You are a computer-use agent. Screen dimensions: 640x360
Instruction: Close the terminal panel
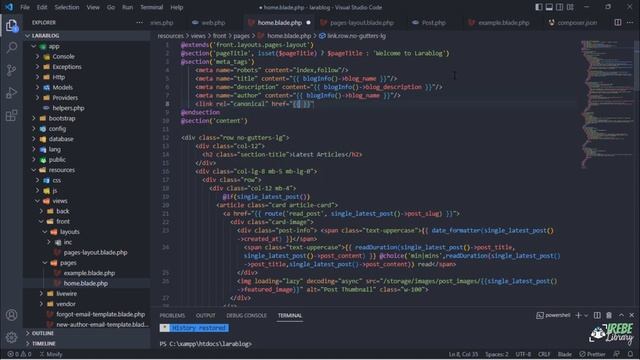632,315
